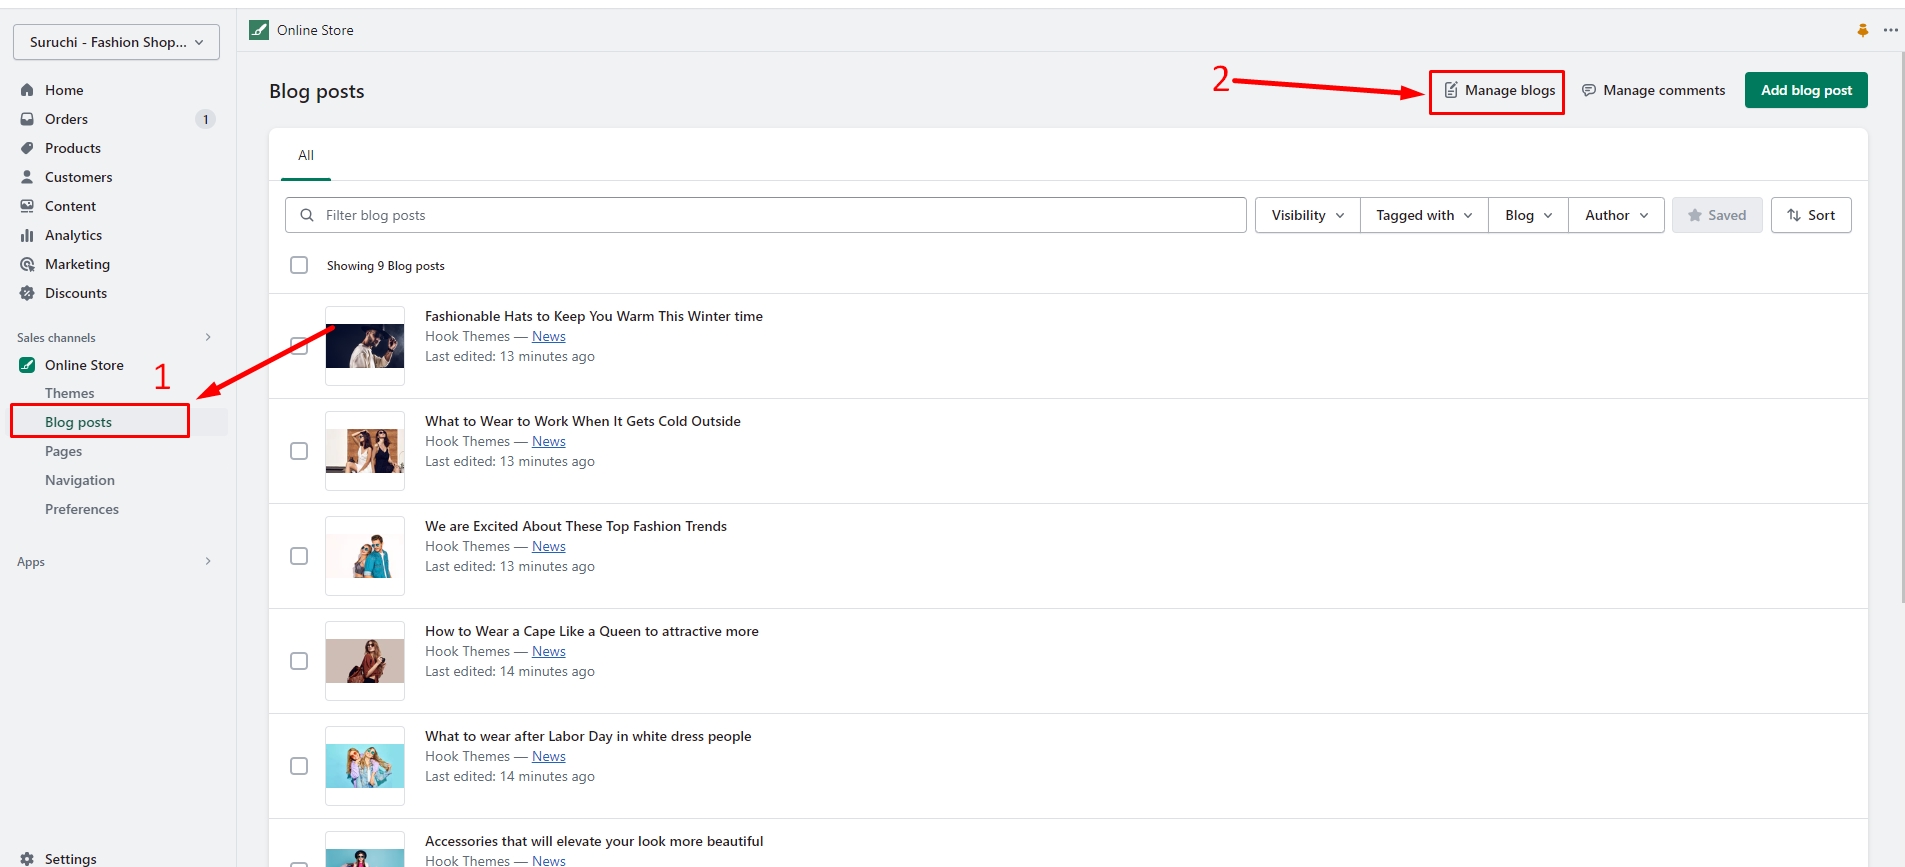Click the Add blog post button
Screen dimensions: 1905x867
pyautogui.click(x=1805, y=90)
